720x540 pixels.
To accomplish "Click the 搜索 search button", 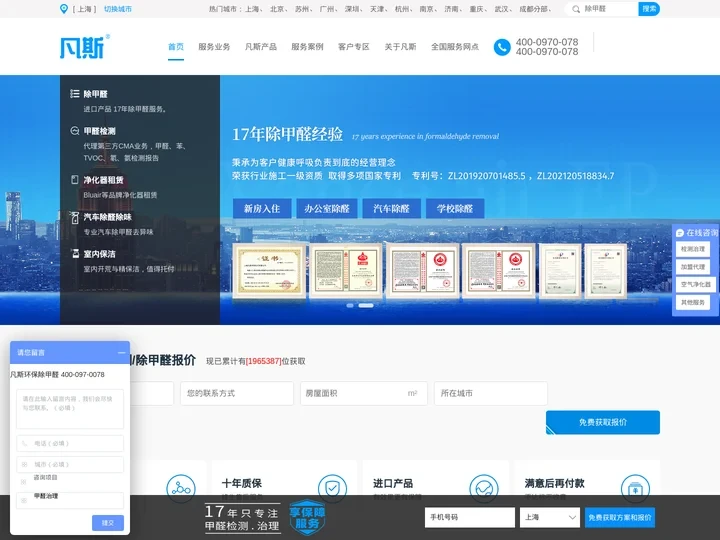I will point(649,9).
